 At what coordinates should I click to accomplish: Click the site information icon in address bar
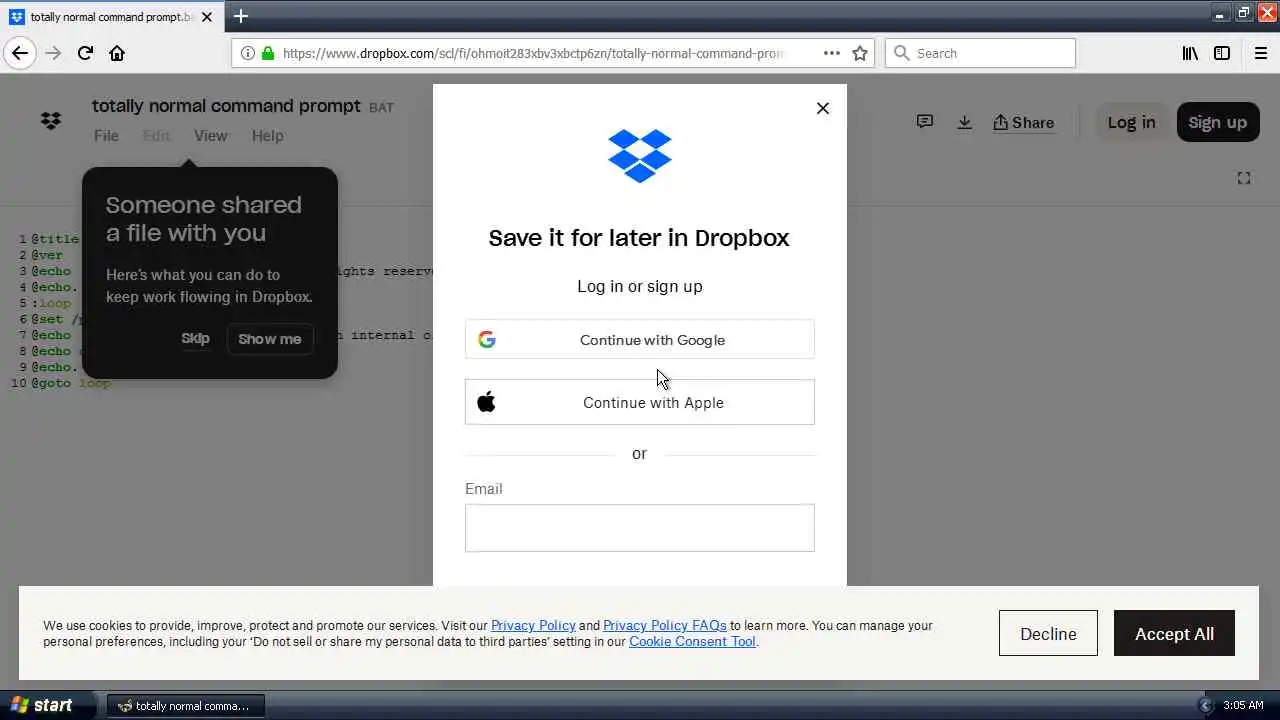pyautogui.click(x=248, y=53)
